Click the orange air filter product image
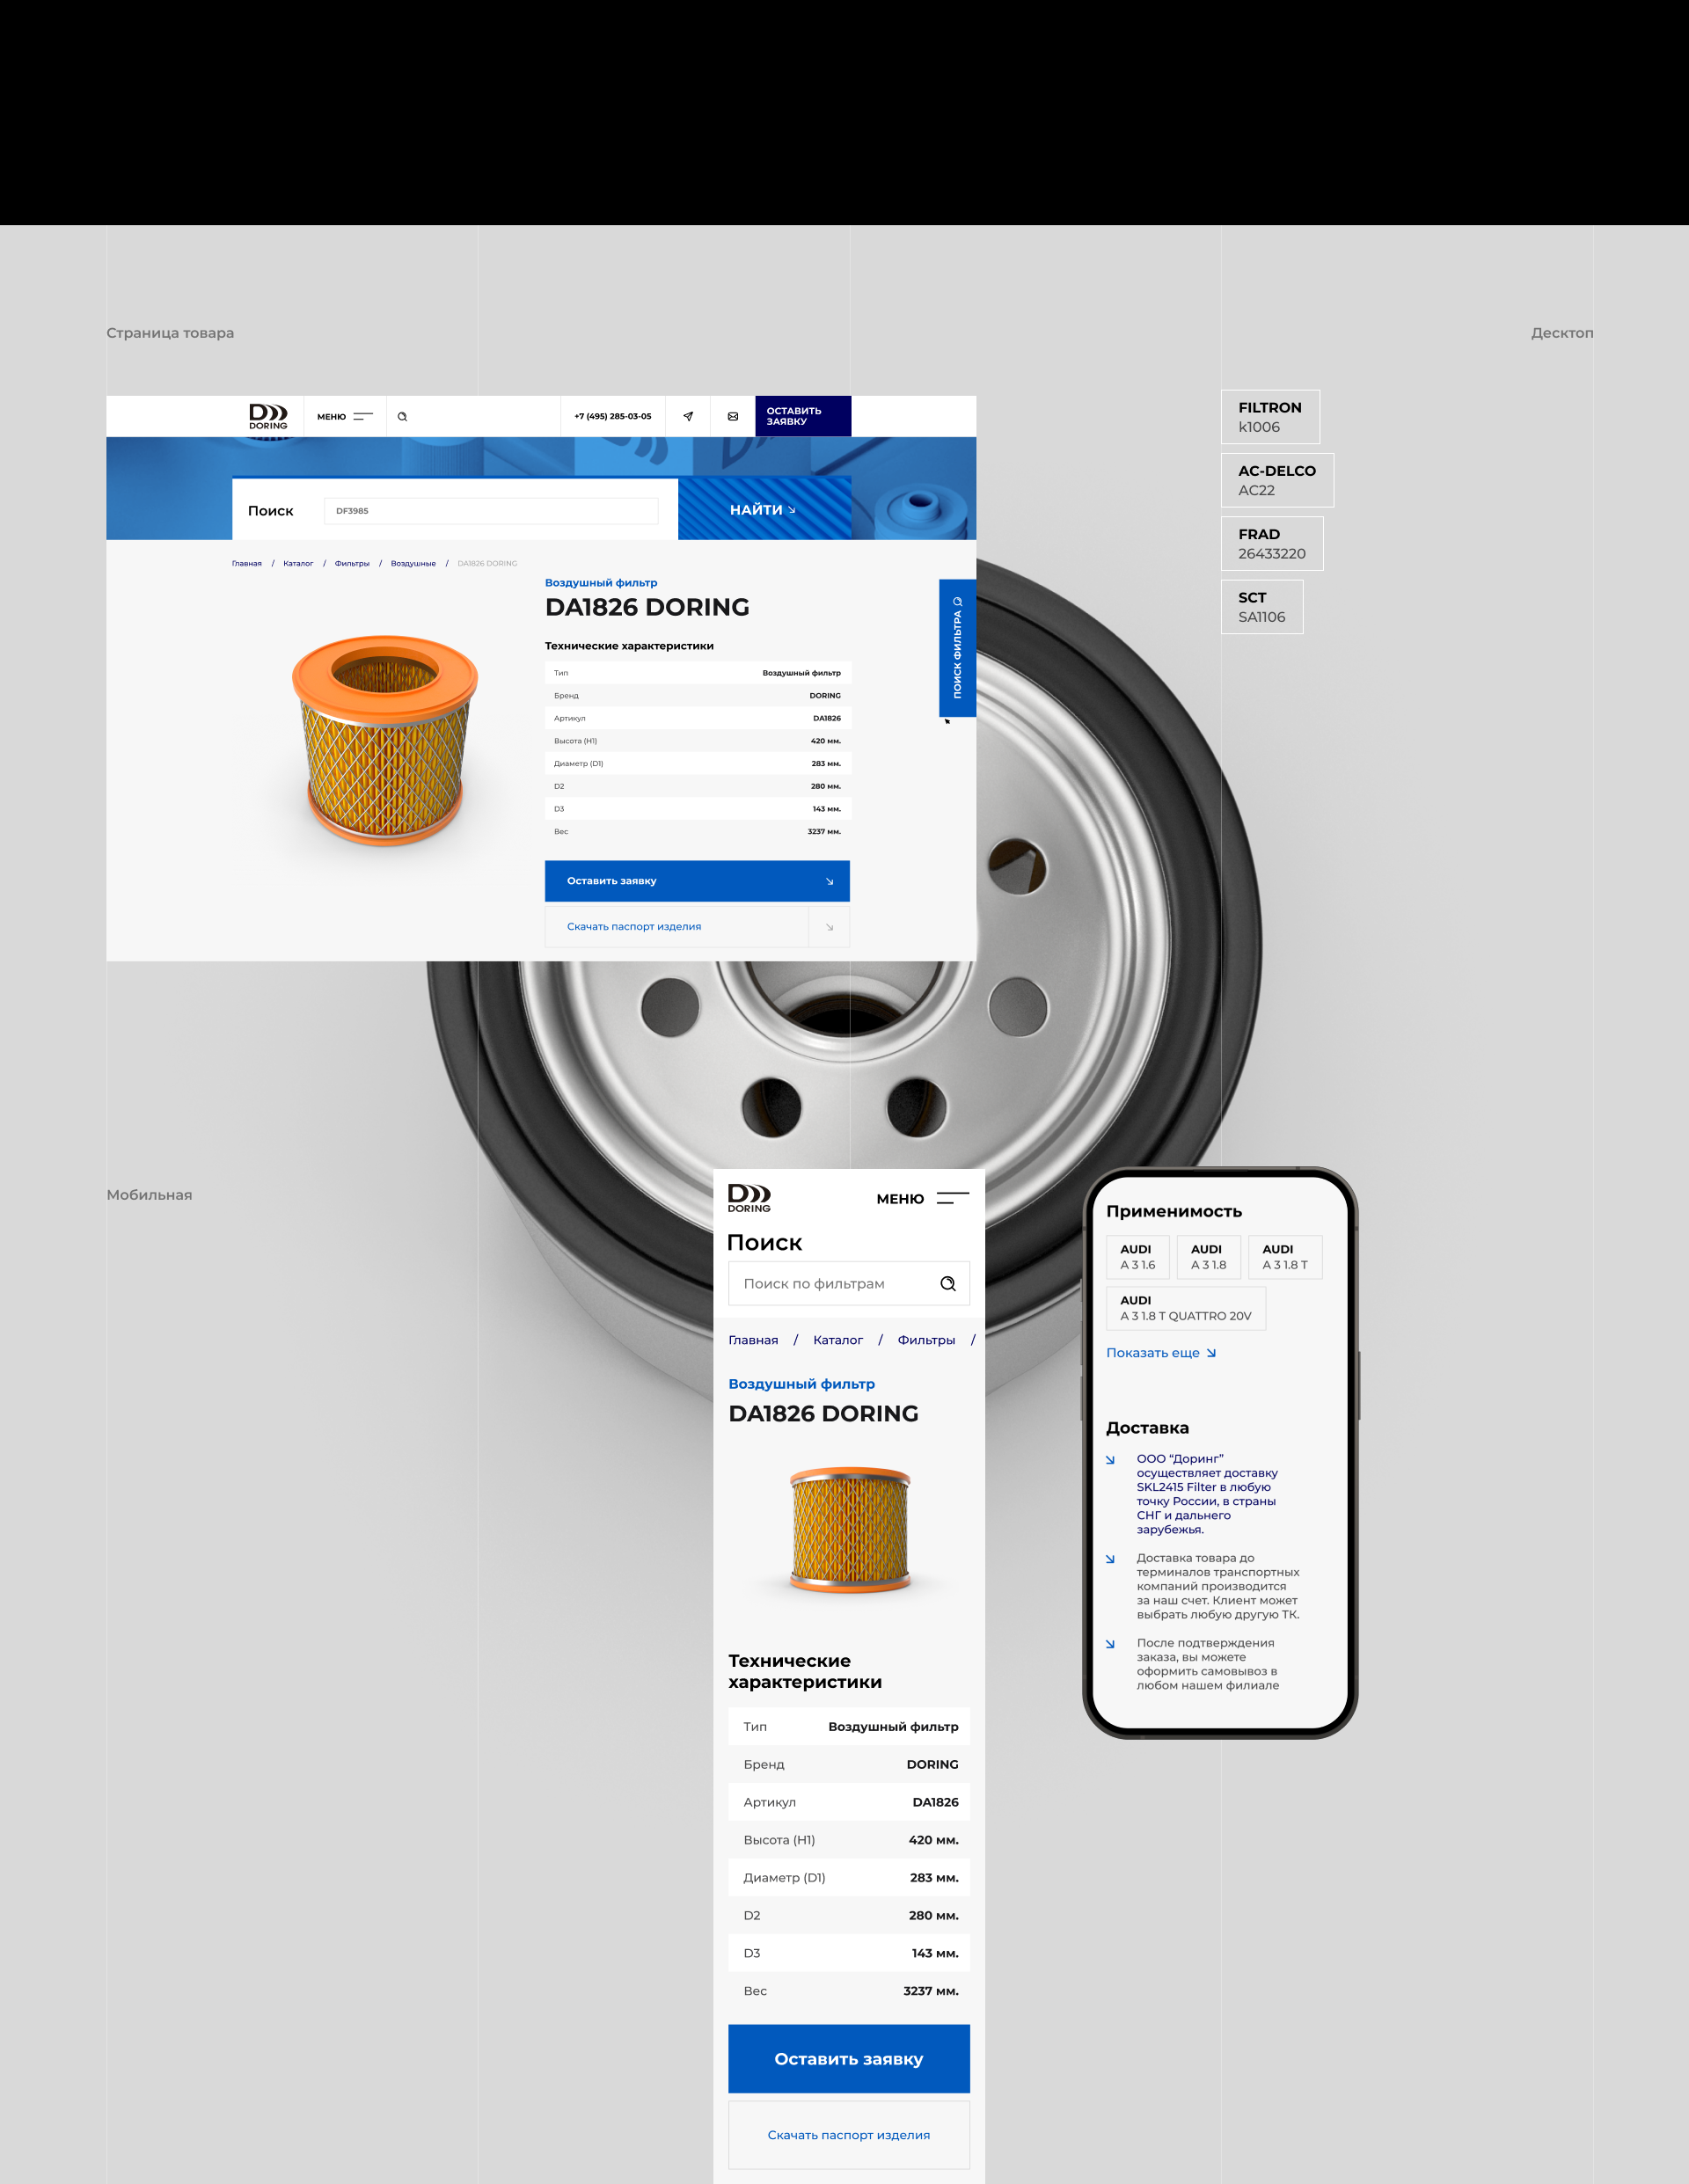 coord(385,740)
